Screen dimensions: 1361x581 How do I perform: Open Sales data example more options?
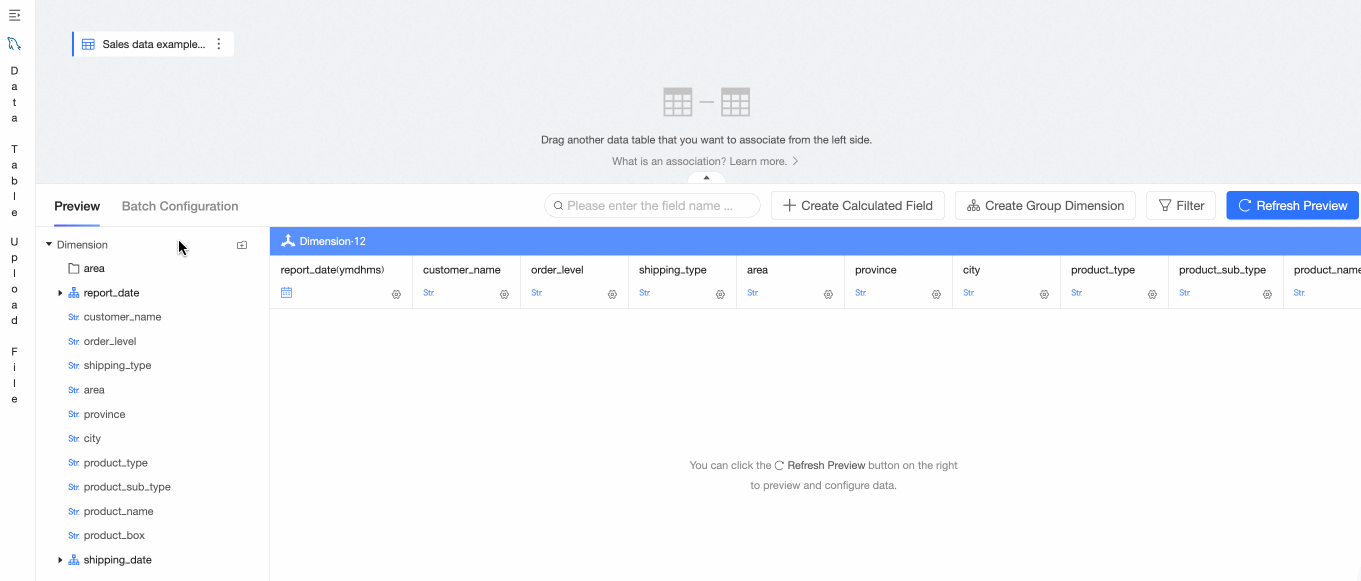click(x=219, y=44)
